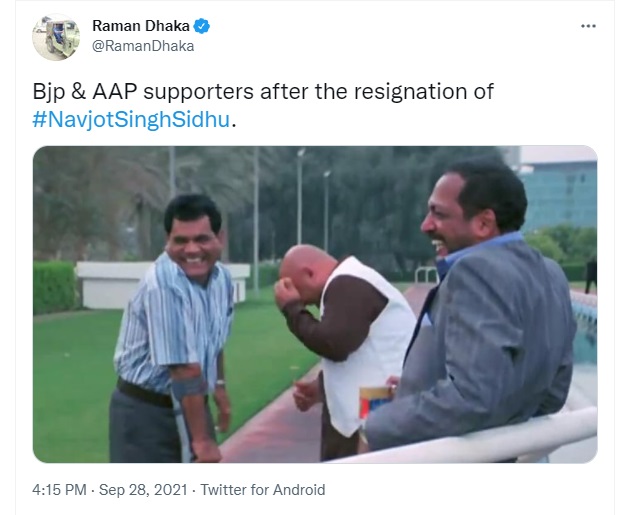The width and height of the screenshot is (639, 515).
Task: Open Raman Dhaka's profile avatar
Action: 56,37
